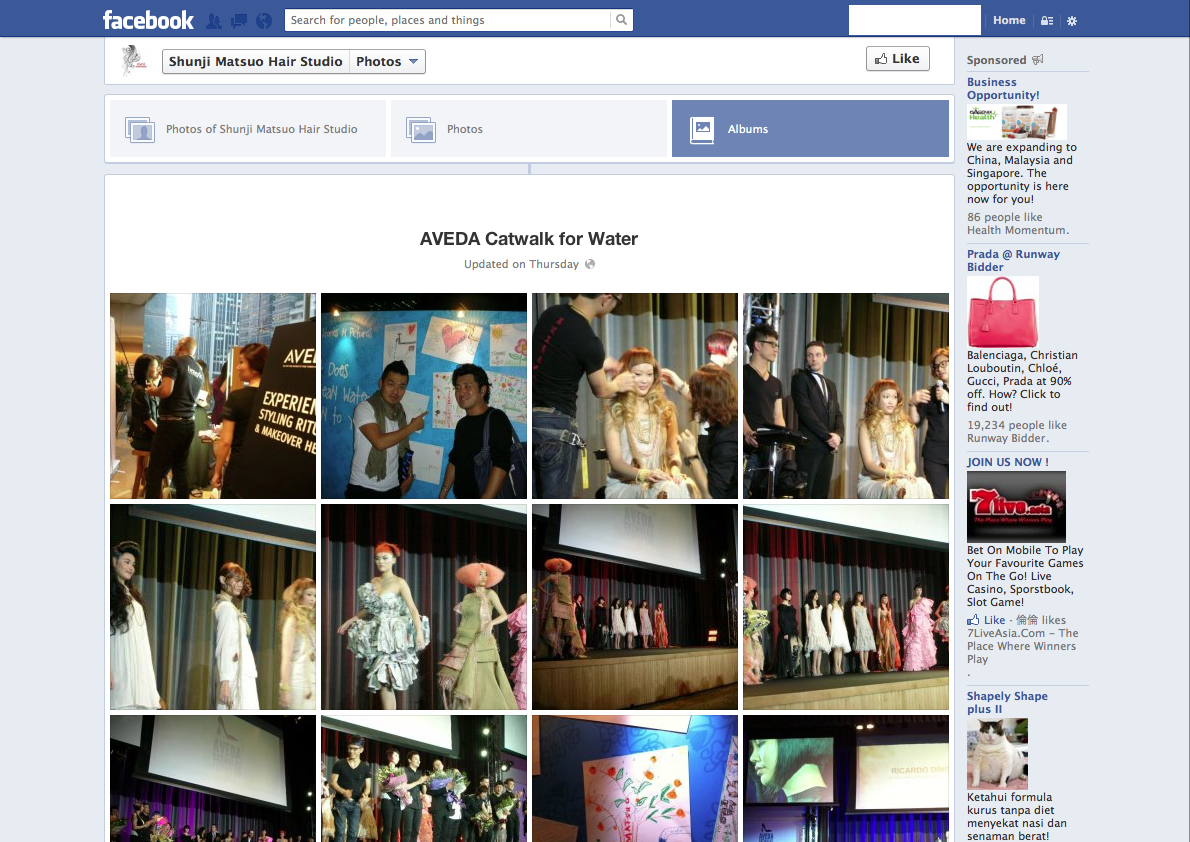The height and width of the screenshot is (842, 1190).
Task: Click the Photos tab icon
Action: click(x=420, y=130)
